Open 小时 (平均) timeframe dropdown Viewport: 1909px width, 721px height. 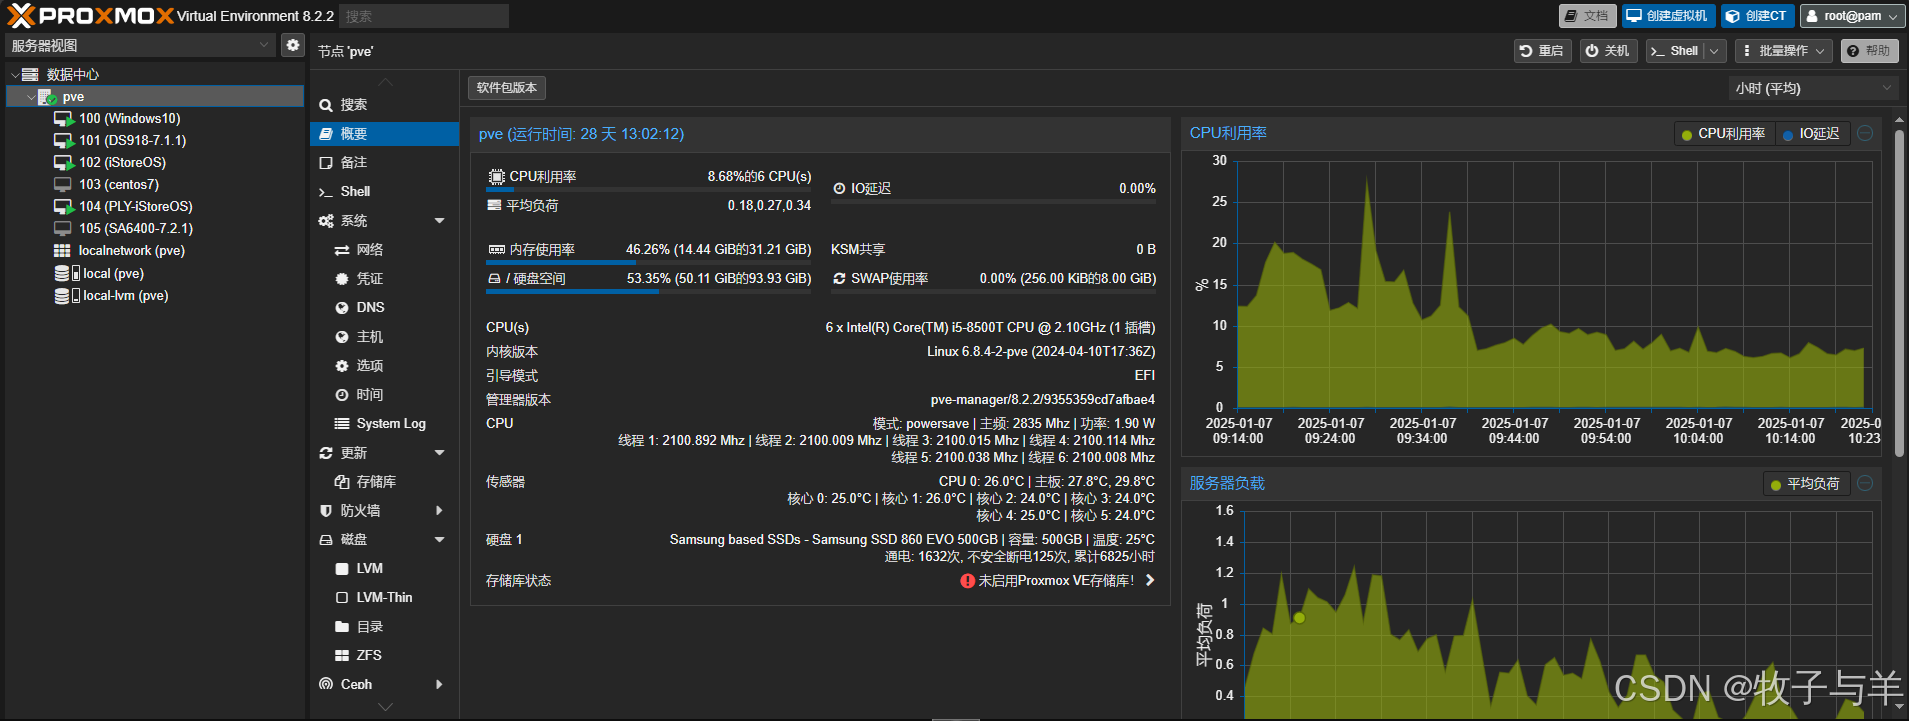1812,88
